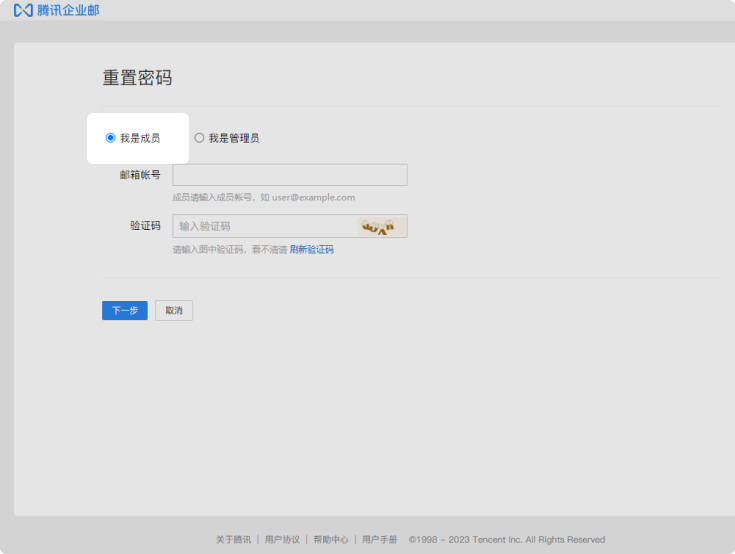Open the 用户手册 footer link

point(379,539)
